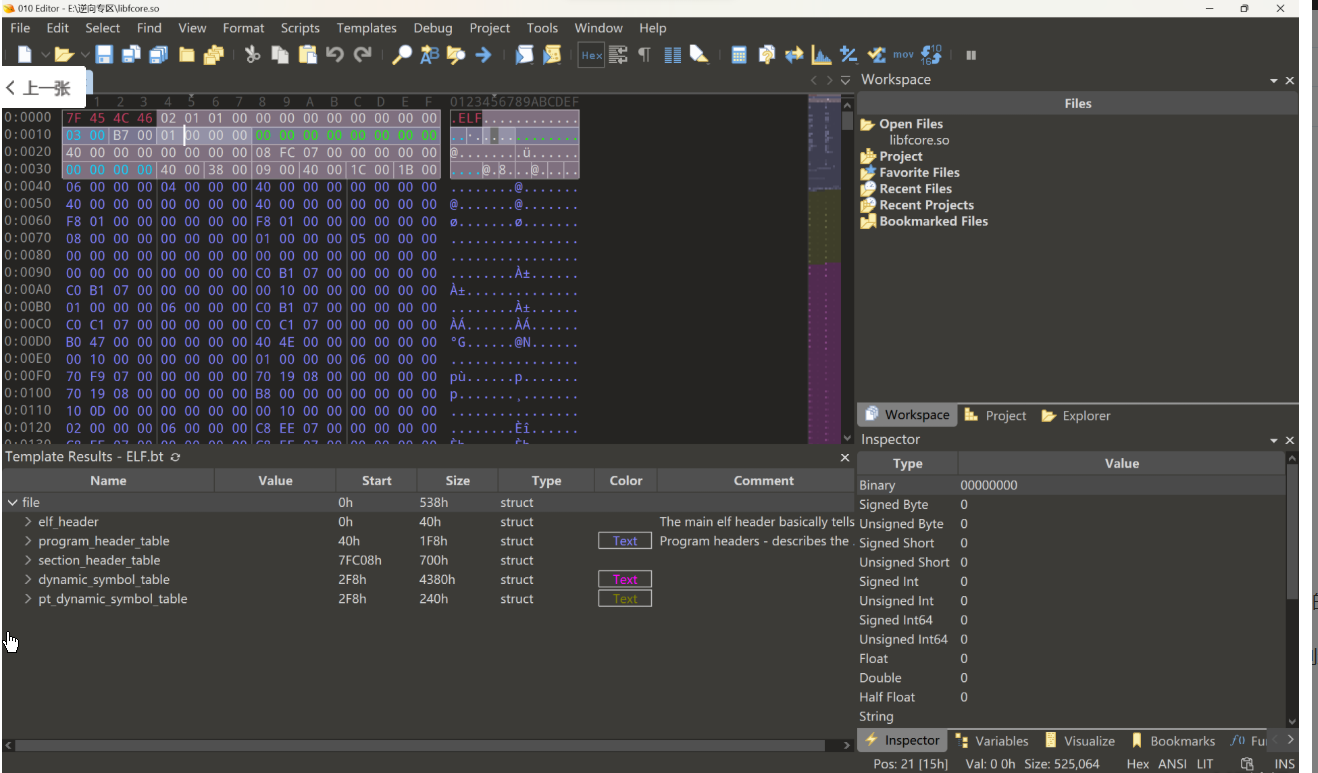Close the Template Results panel
This screenshot has height=773, width=1318.
pos(845,457)
